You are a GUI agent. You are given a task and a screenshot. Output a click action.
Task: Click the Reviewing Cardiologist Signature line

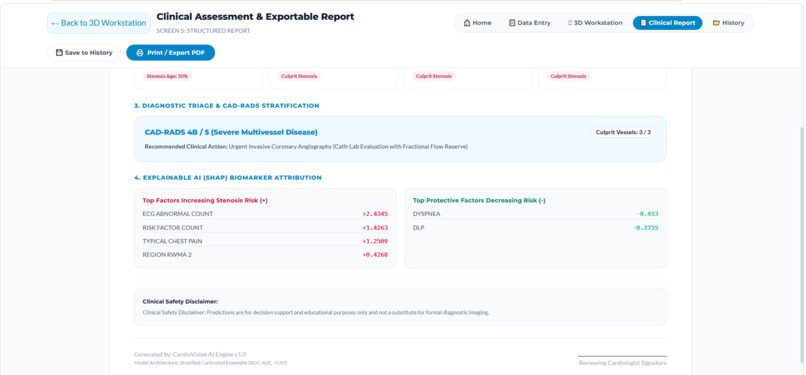pos(622,363)
